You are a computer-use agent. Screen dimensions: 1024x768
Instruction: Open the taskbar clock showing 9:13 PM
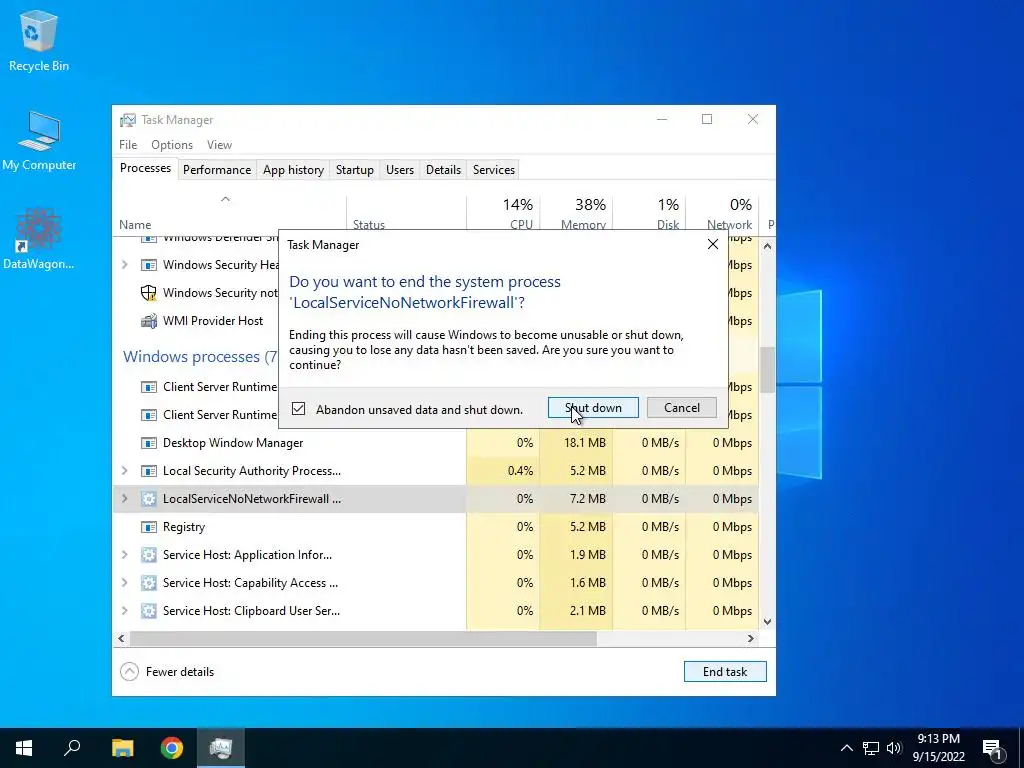coord(938,748)
